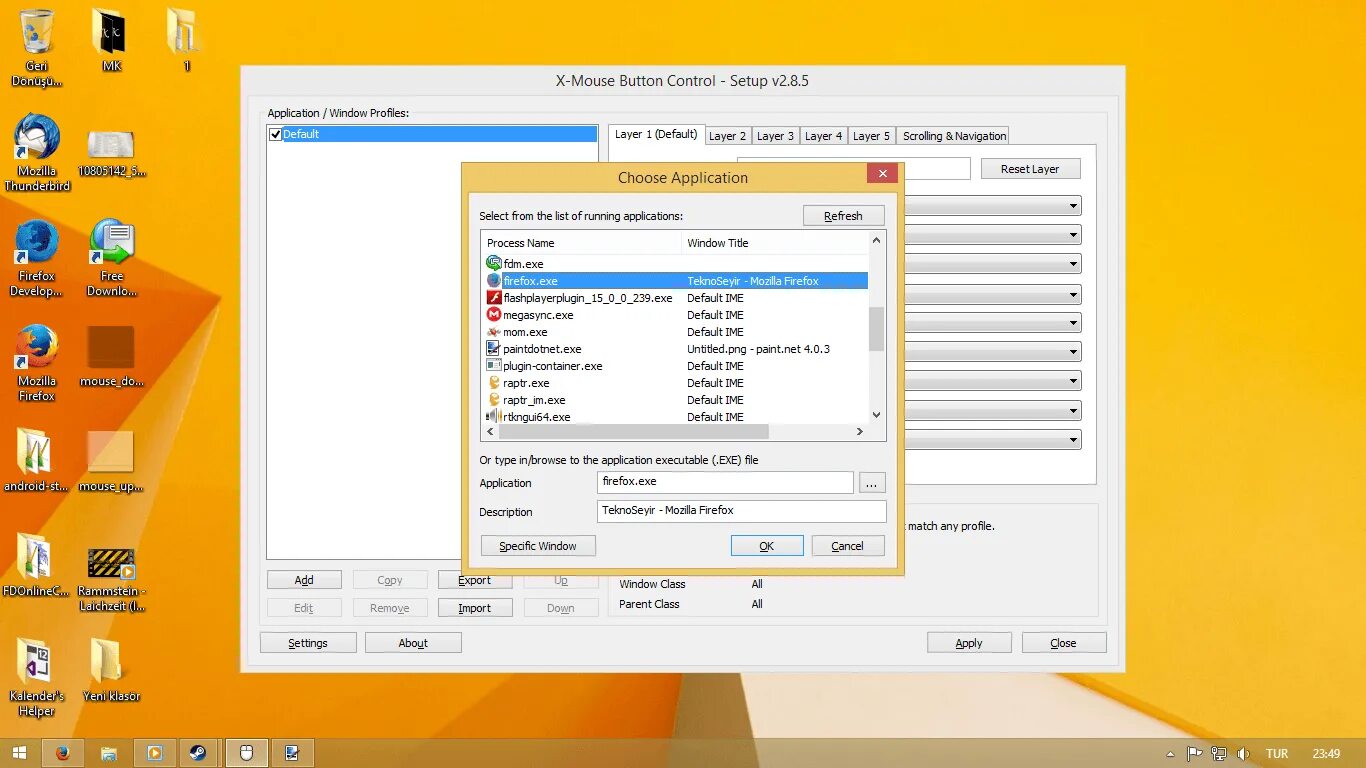Click Refresh in Choose Application dialog

(843, 216)
